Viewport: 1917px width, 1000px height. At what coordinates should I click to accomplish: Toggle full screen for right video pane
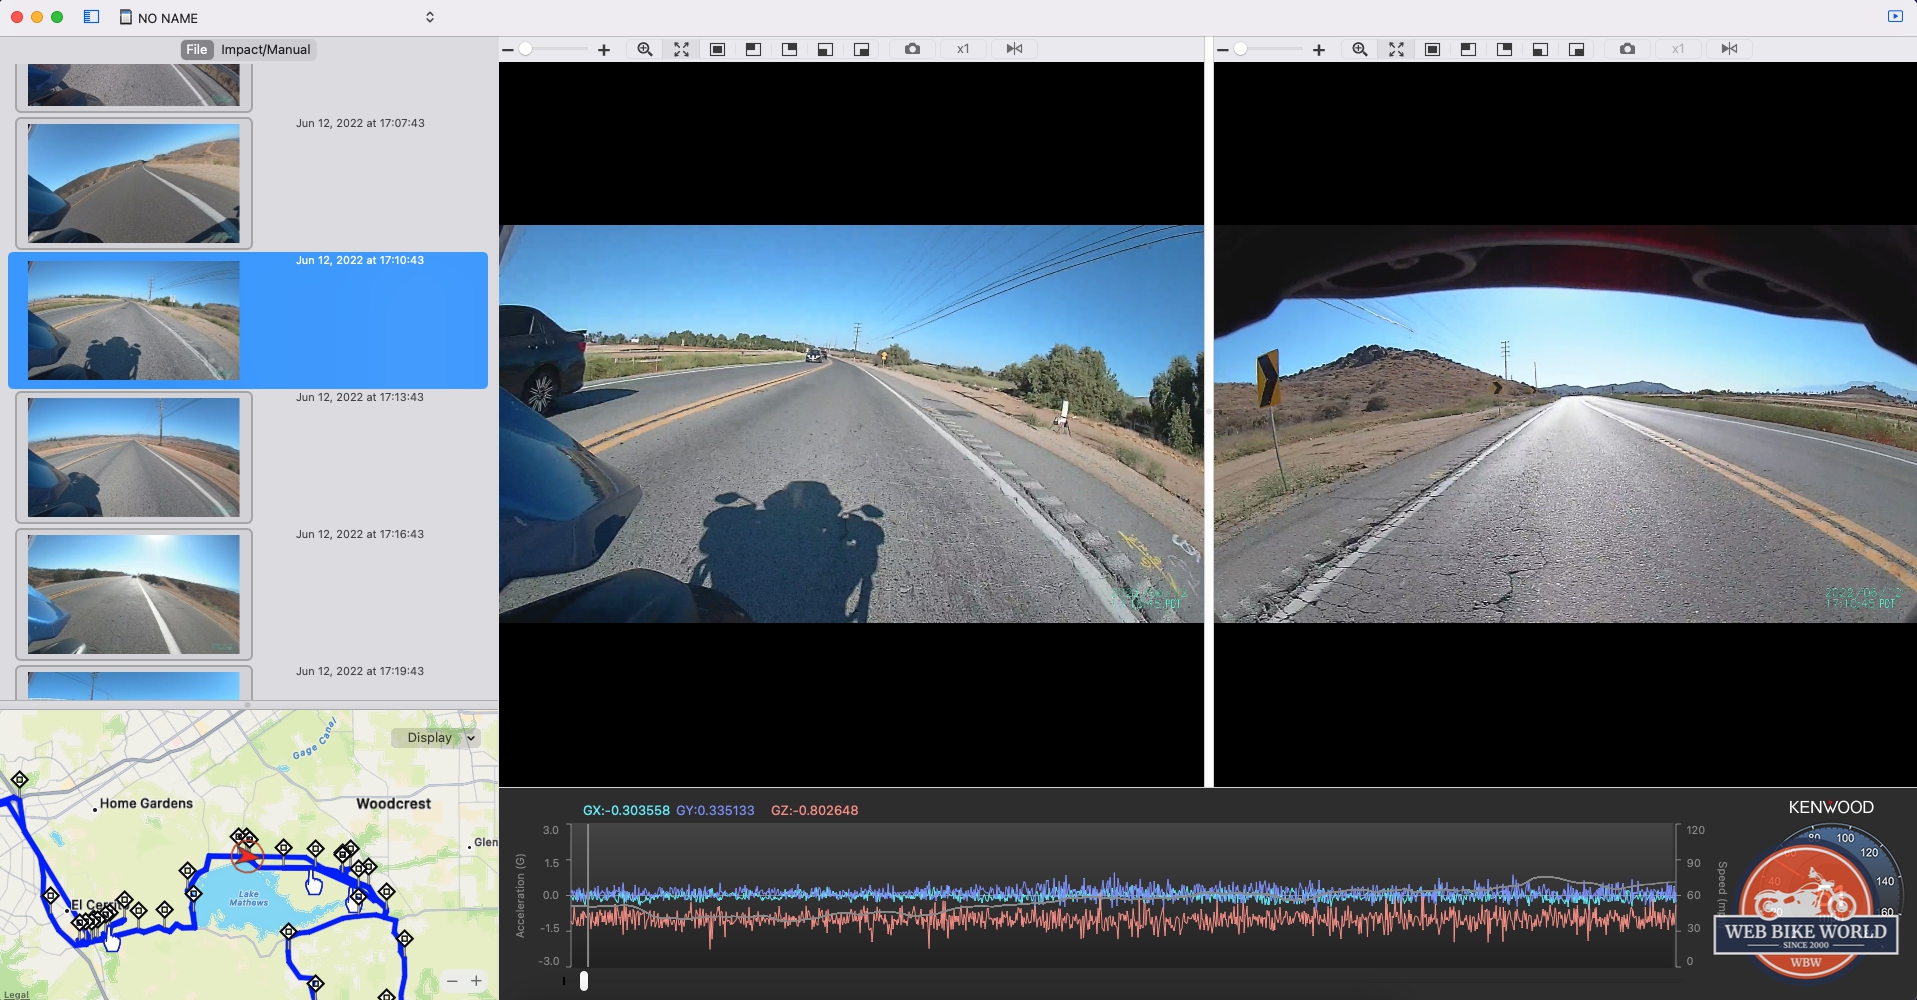tap(1396, 49)
